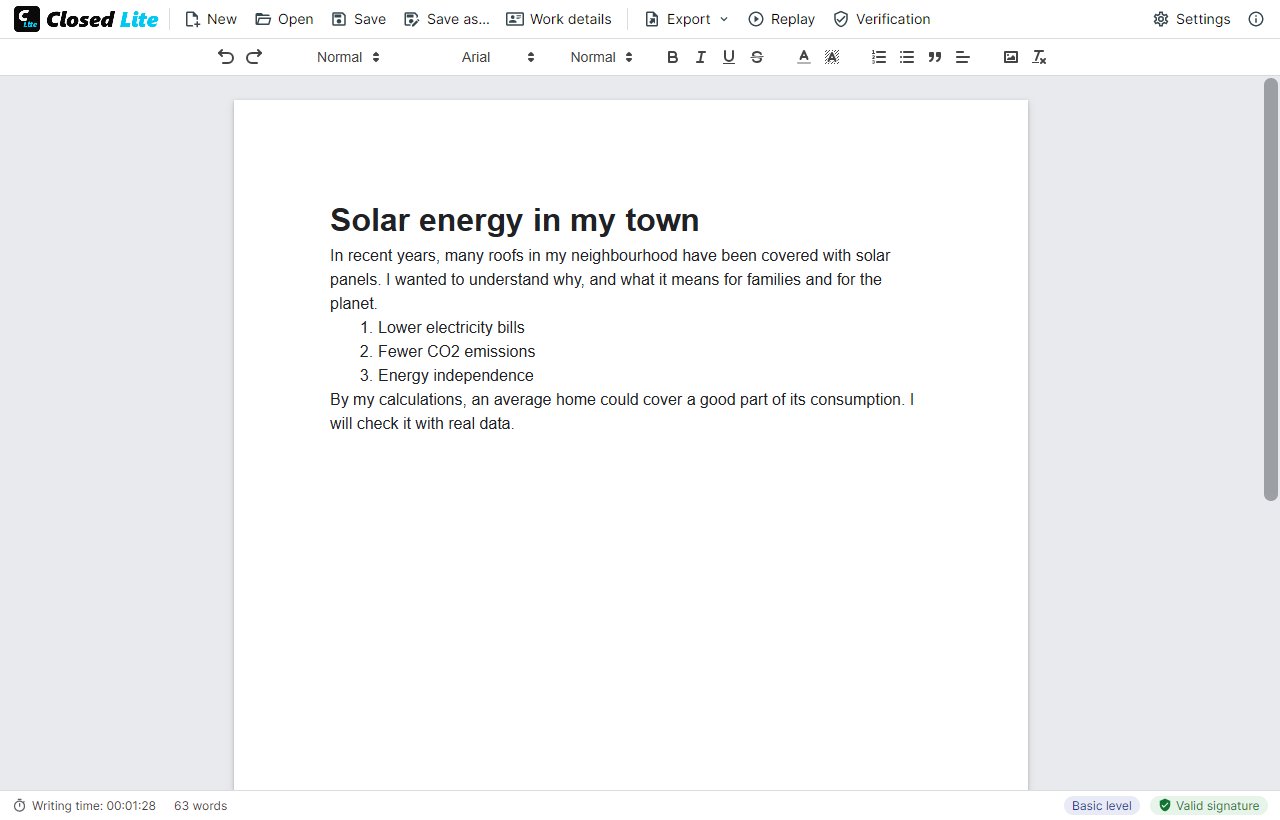Open the Normal heading style dropdown
The image size is (1280, 820).
[348, 57]
